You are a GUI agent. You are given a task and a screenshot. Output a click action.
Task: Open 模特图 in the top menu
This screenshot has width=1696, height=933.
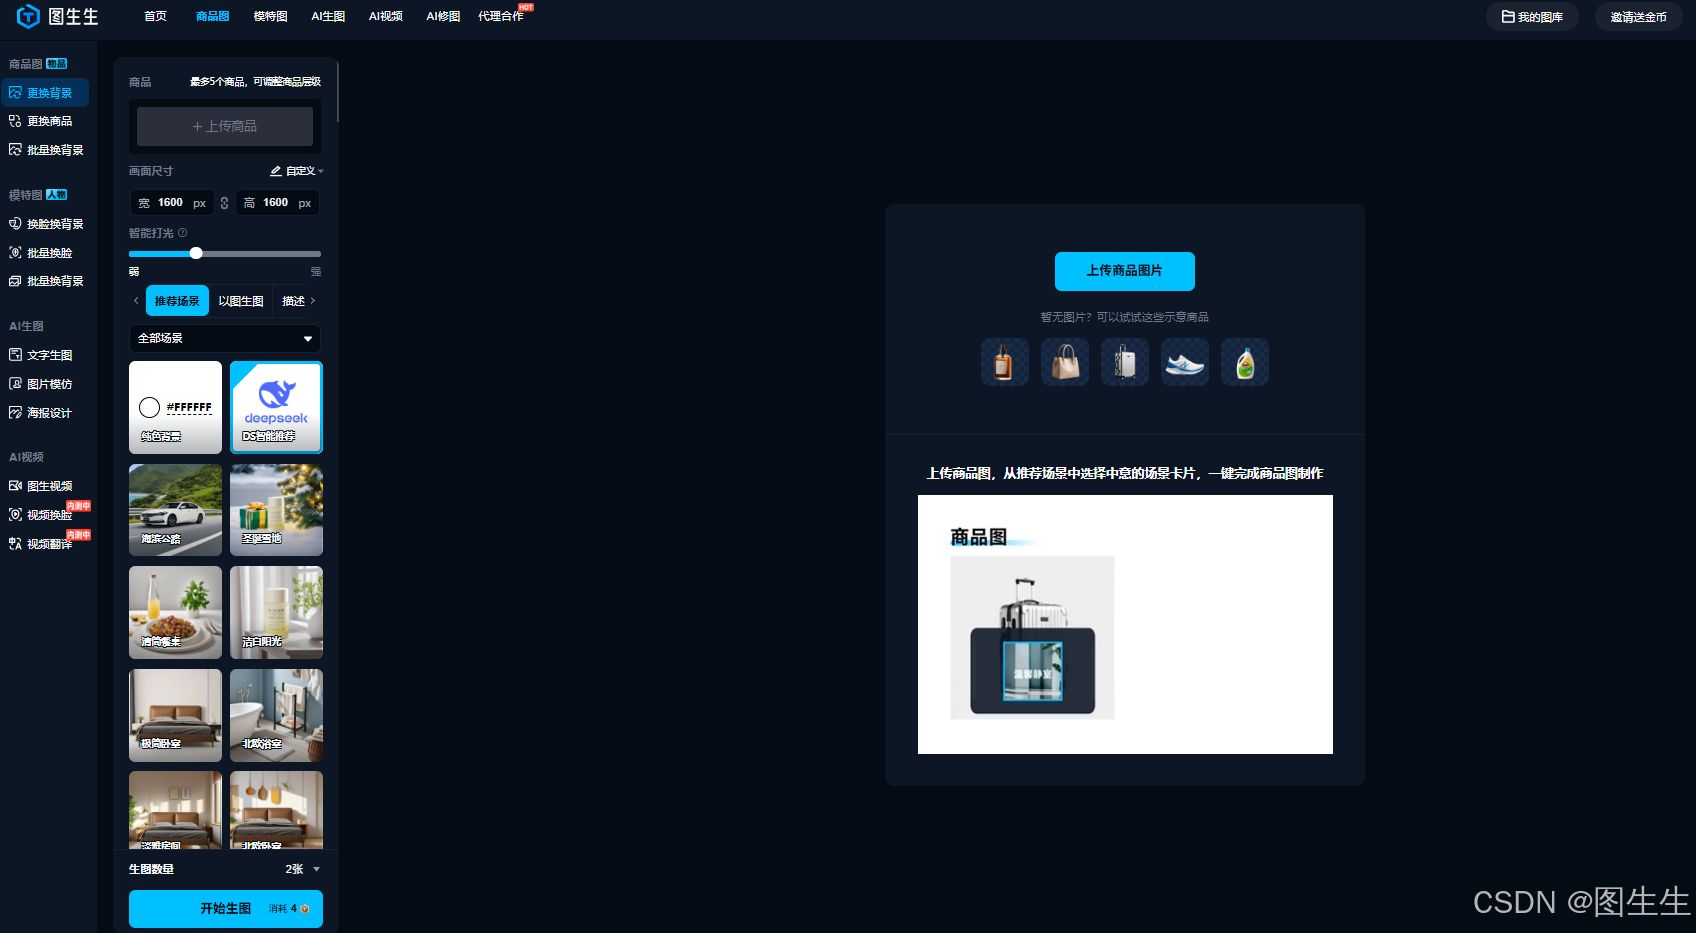pos(270,16)
